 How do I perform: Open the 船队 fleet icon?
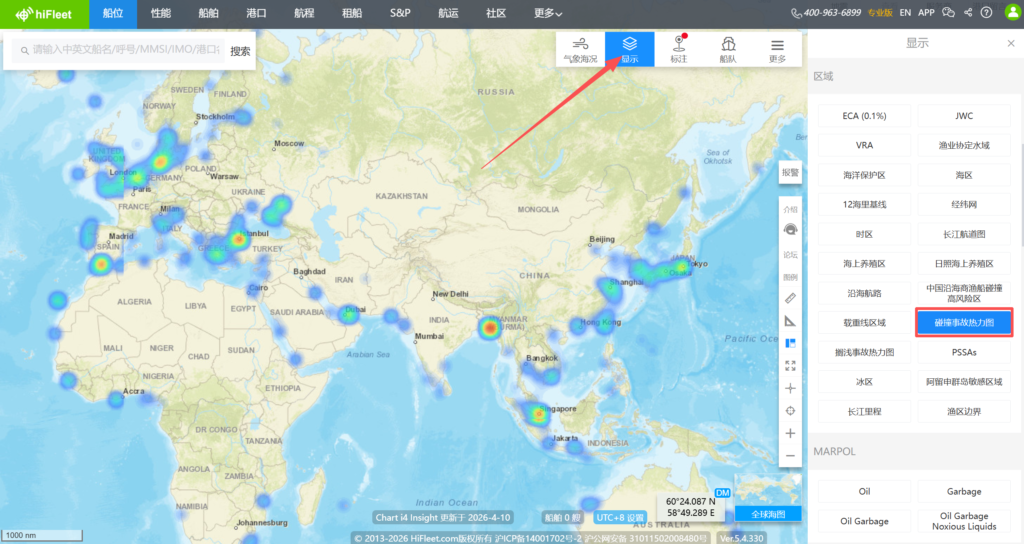[728, 49]
